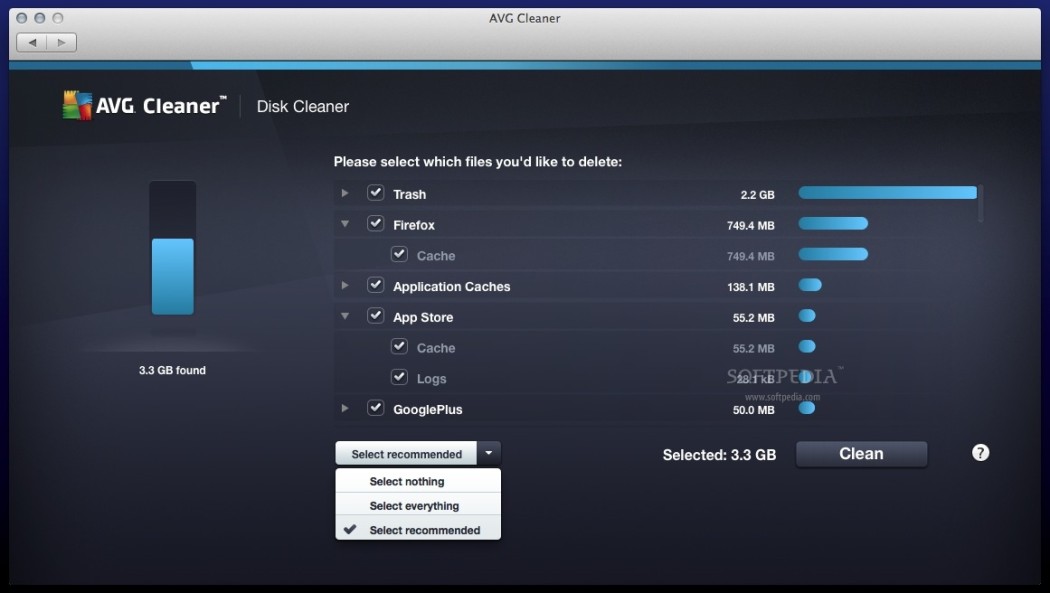Click the "Disk Cleaner" heading

point(303,106)
